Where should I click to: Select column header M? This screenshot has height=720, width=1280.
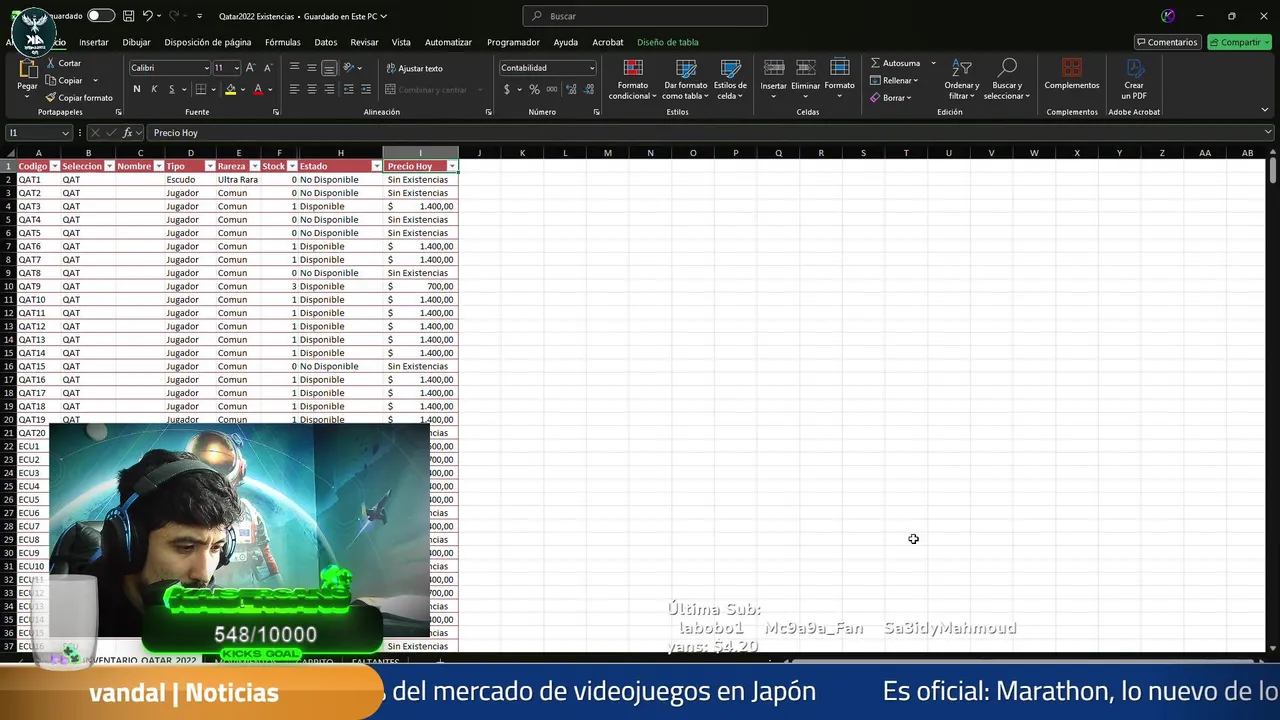click(x=607, y=153)
